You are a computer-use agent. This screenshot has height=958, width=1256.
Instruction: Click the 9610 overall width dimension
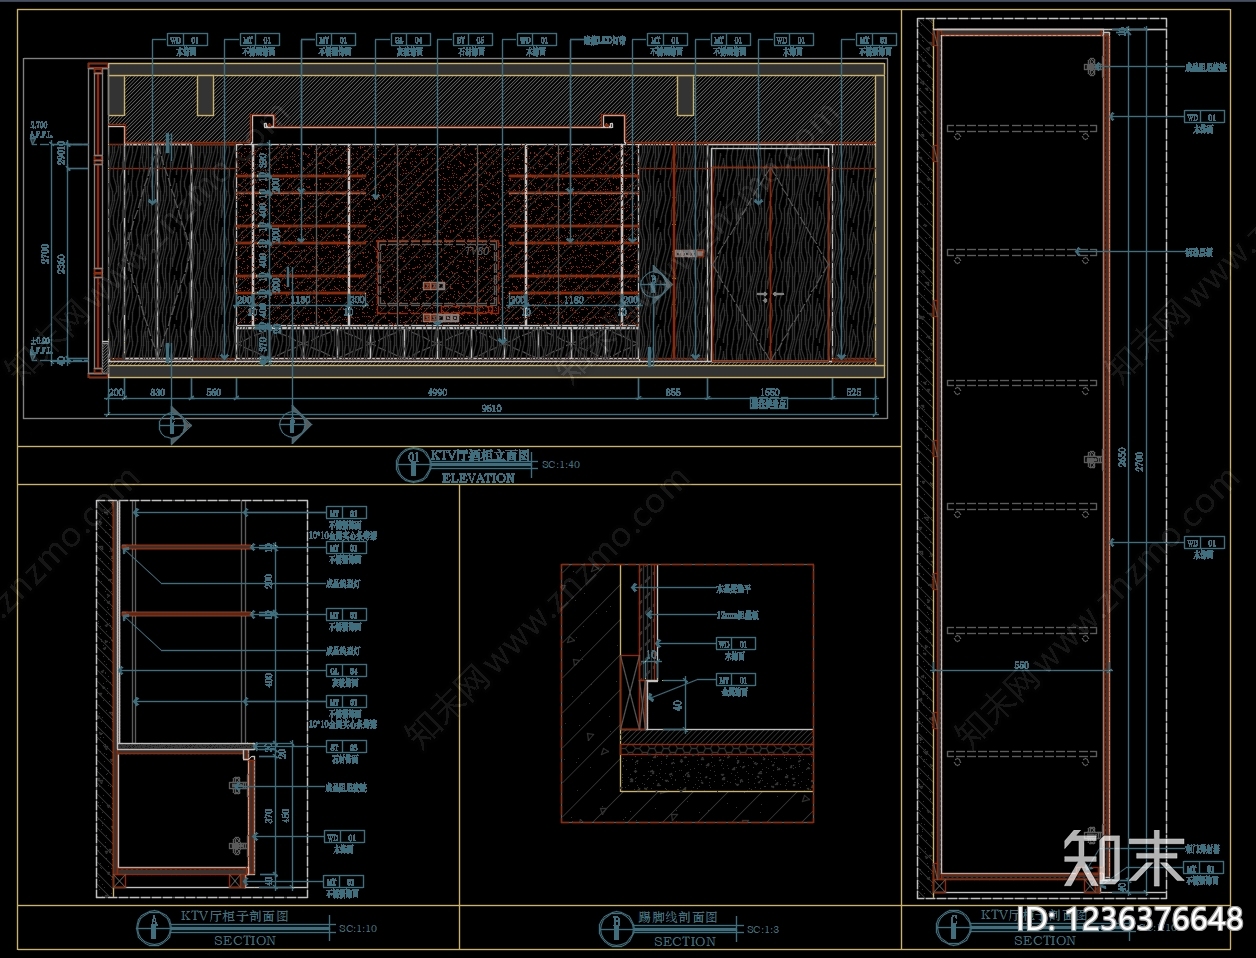pyautogui.click(x=492, y=408)
